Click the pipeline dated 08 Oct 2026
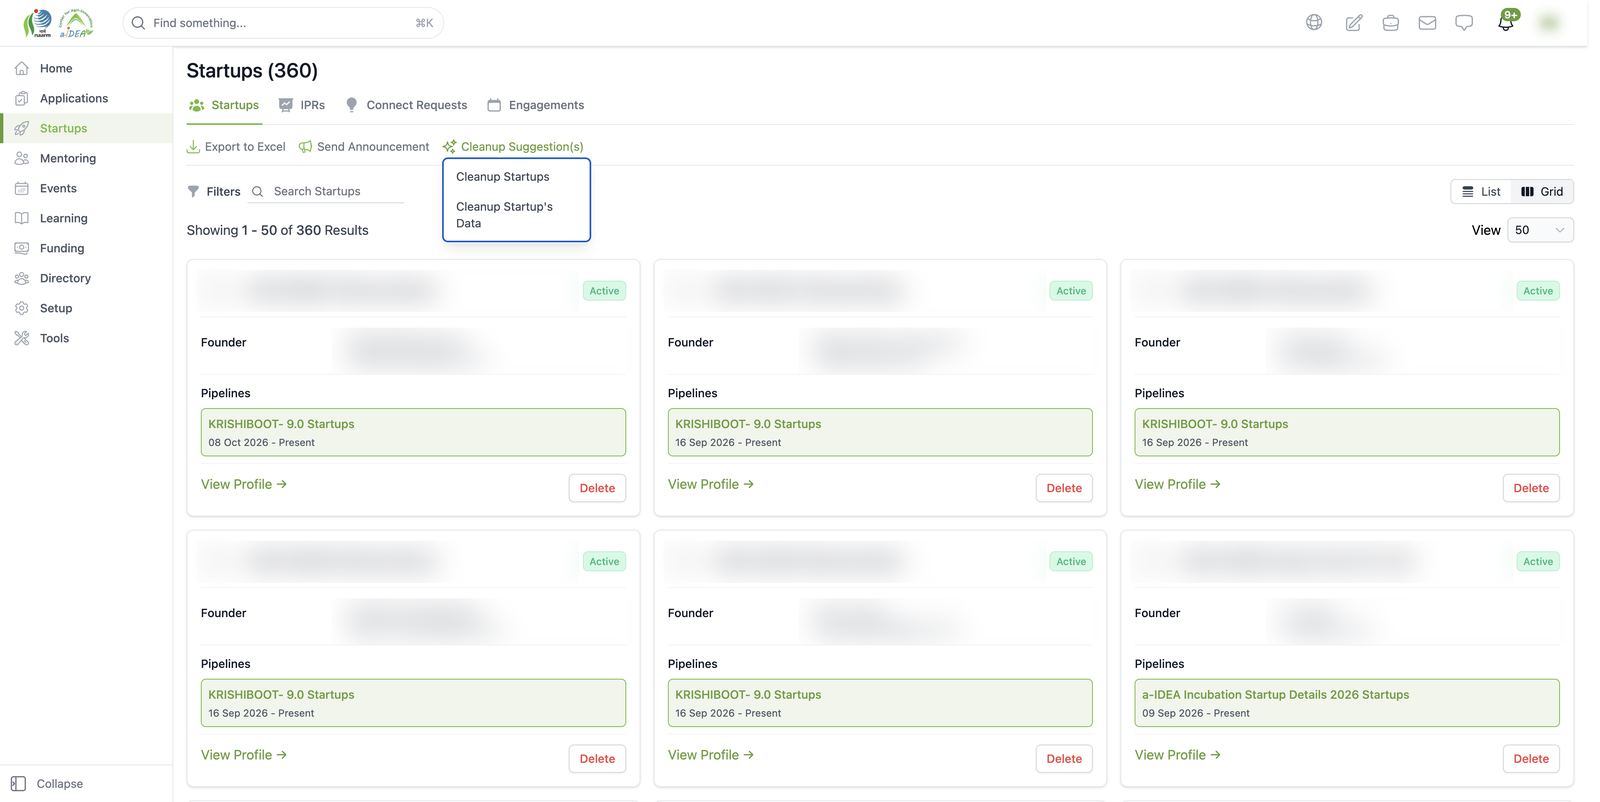Image resolution: width=1600 pixels, height=802 pixels. pyautogui.click(x=413, y=432)
